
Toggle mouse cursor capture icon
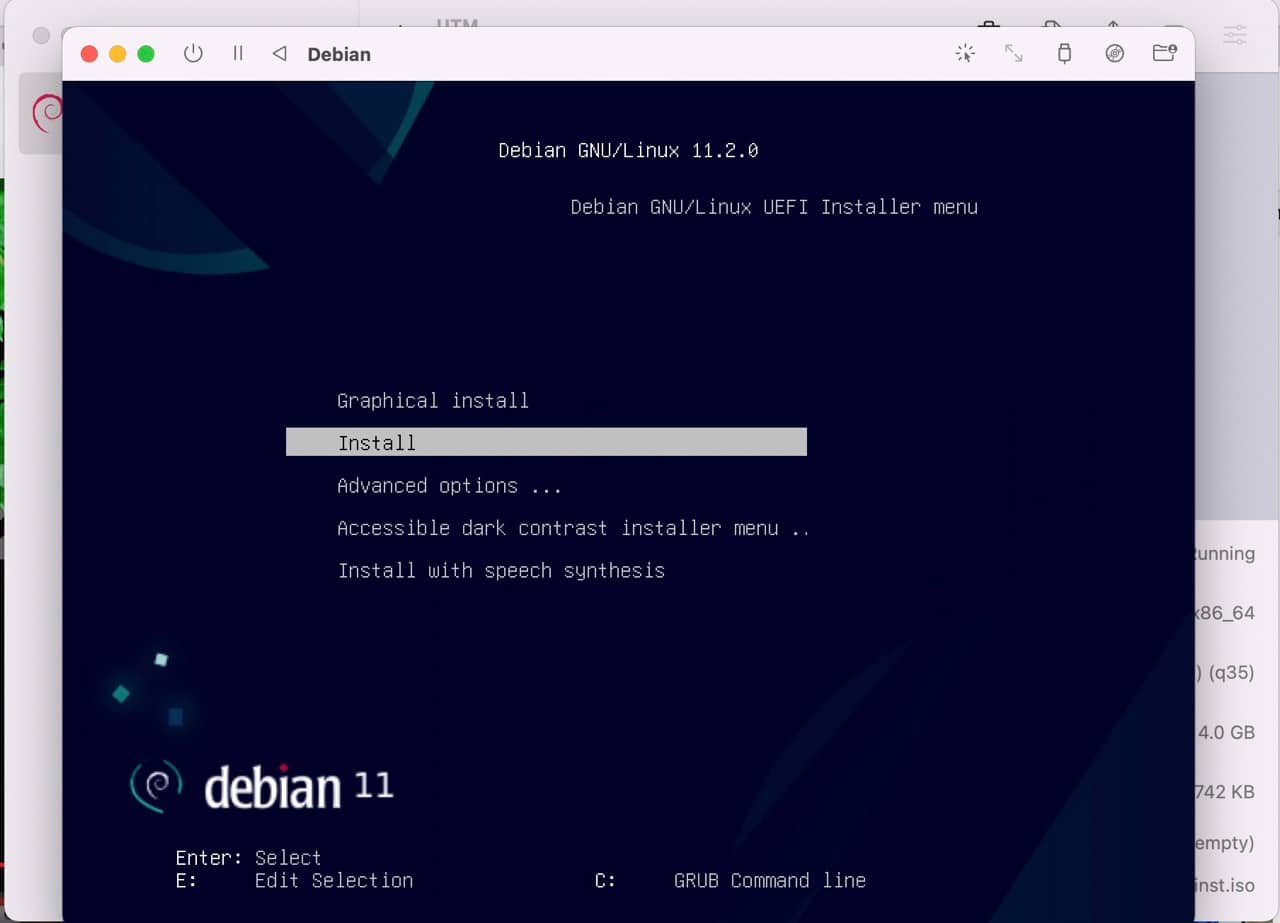coord(965,54)
